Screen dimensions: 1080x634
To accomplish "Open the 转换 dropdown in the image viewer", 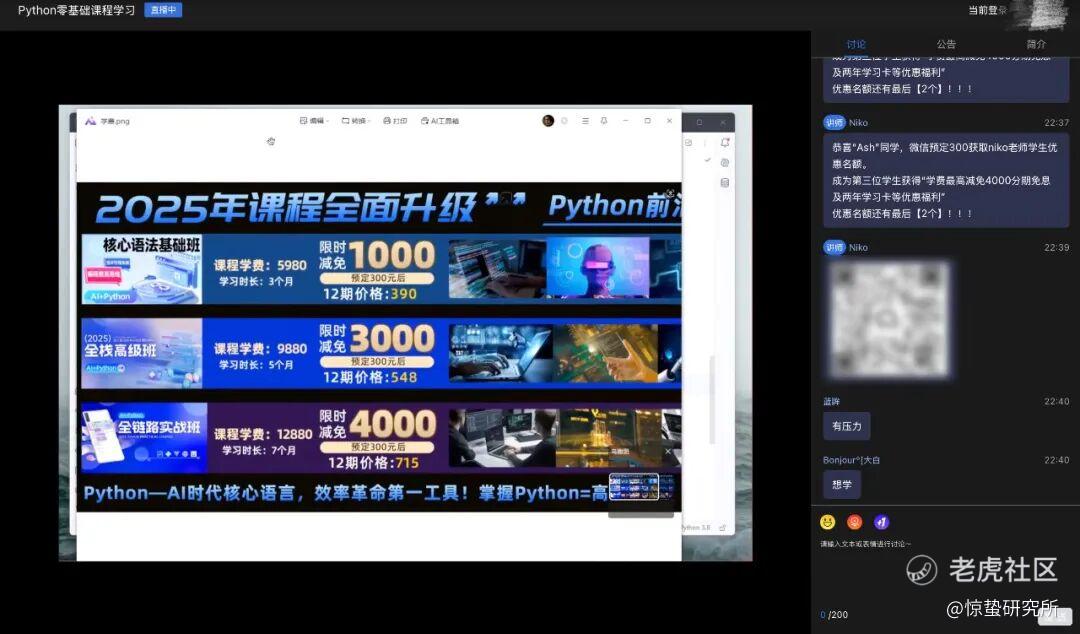I will click(355, 121).
